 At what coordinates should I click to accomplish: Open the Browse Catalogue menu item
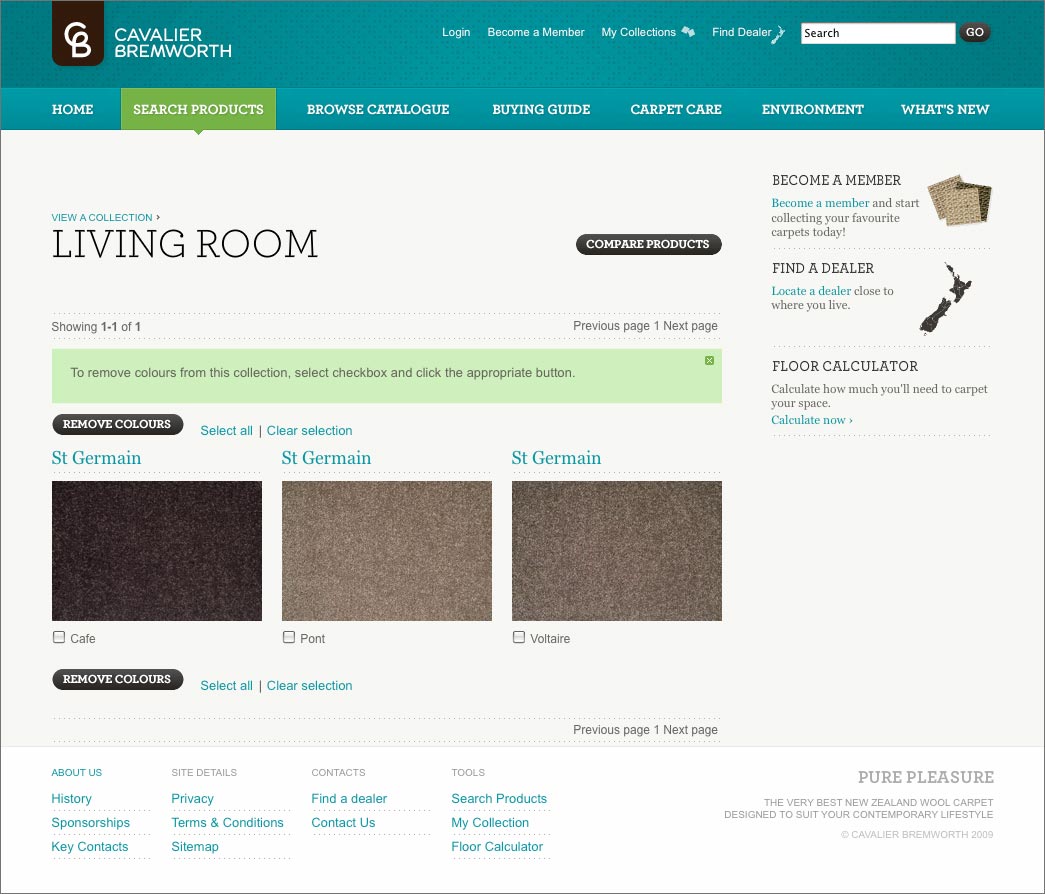[378, 109]
